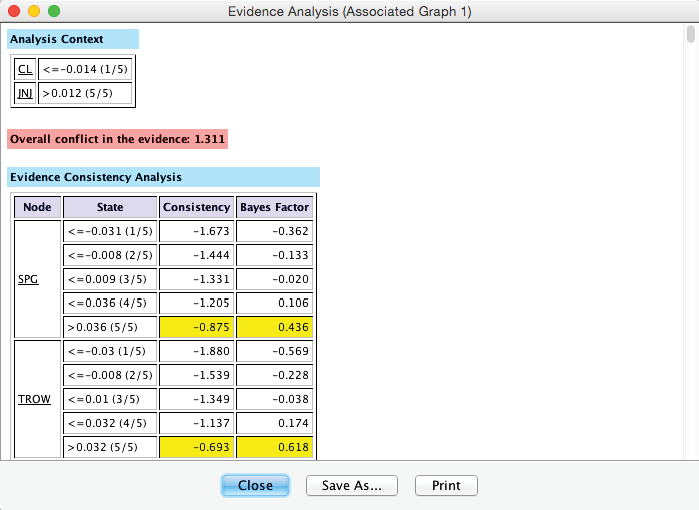This screenshot has height=510, width=699.
Task: Select highlighted Bayes Factor 0.618 cell
Action: point(274,447)
